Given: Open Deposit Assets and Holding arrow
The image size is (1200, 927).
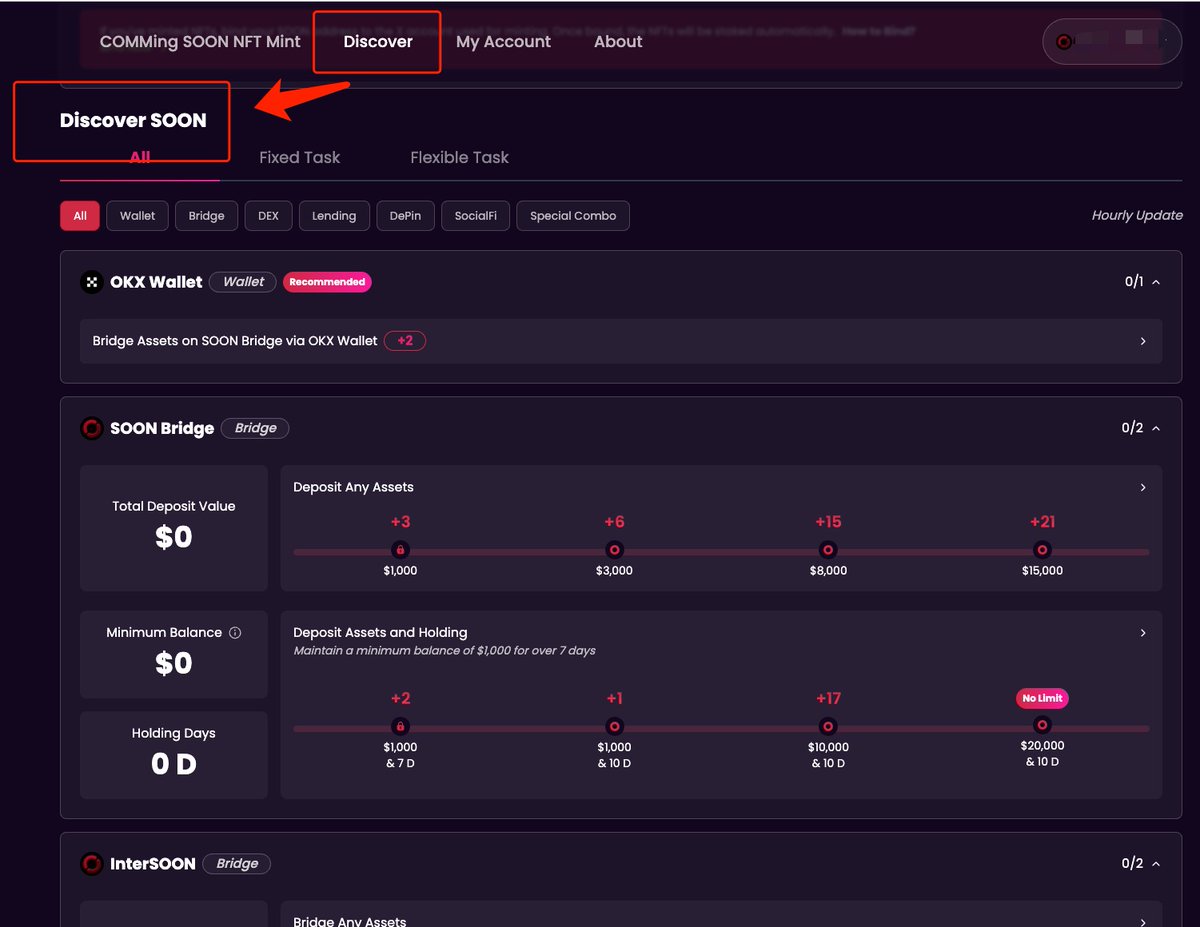Looking at the screenshot, I should 1143,633.
